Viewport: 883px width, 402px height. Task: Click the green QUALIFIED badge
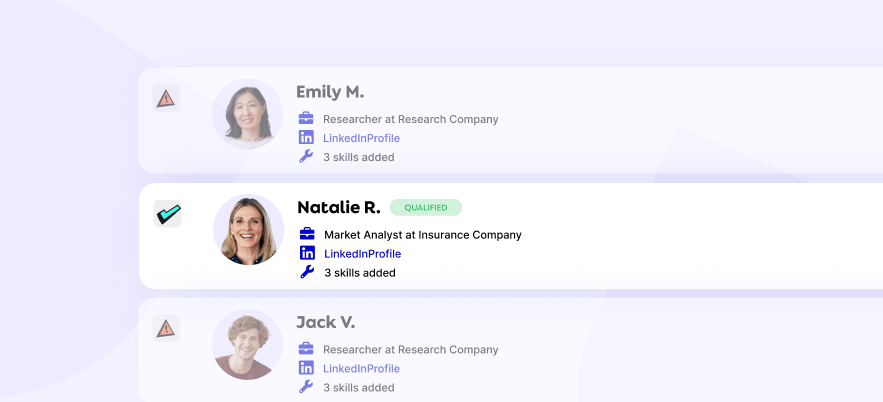[x=426, y=208]
